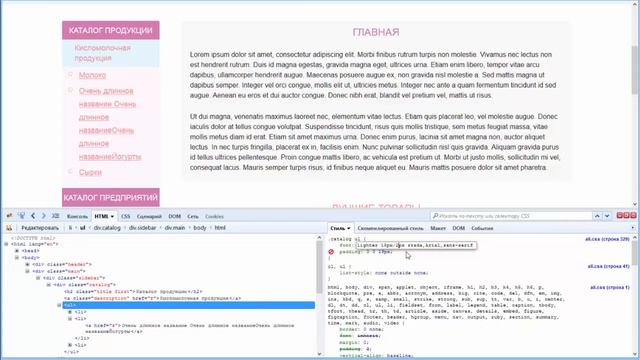Select div.sidebar in the breadcrumb path
Viewport: 640px width, 360px height.
coord(142,228)
